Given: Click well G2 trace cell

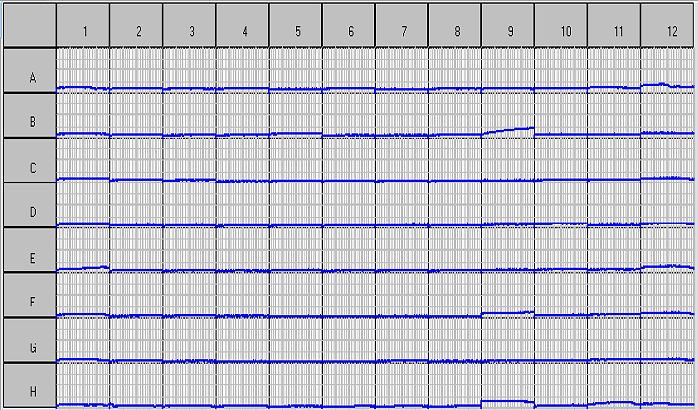Looking at the screenshot, I should tap(136, 341).
